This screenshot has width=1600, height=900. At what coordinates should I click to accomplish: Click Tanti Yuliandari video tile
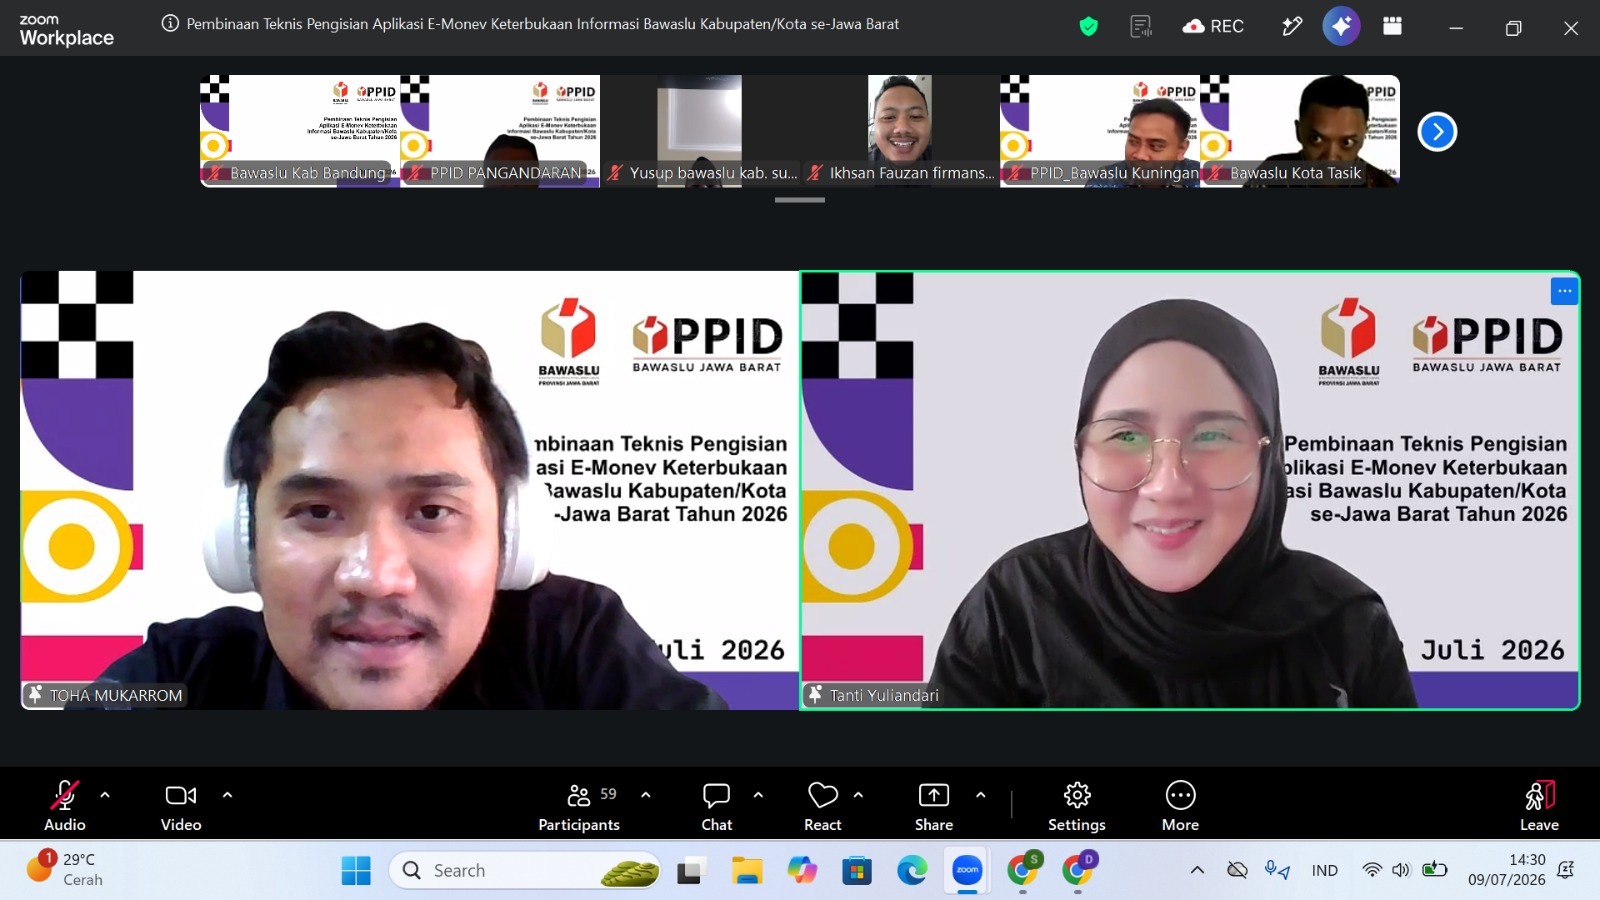tap(1190, 490)
